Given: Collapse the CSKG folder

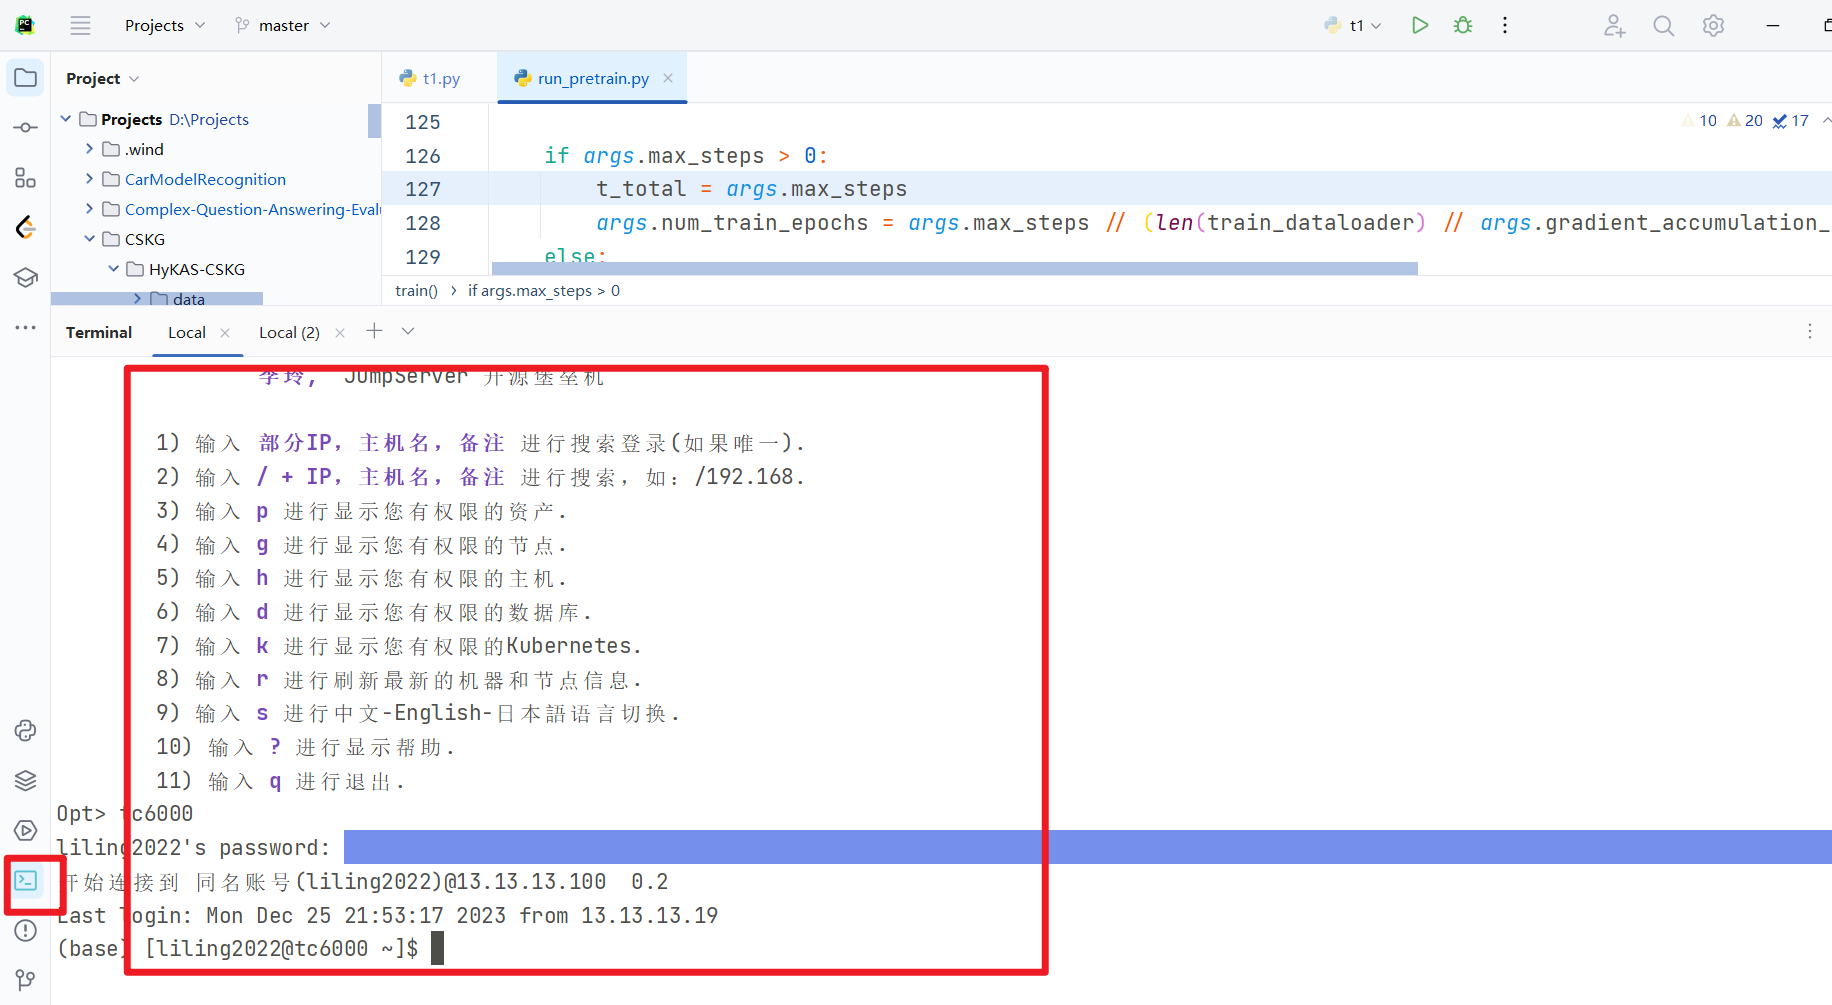Looking at the screenshot, I should tap(90, 239).
